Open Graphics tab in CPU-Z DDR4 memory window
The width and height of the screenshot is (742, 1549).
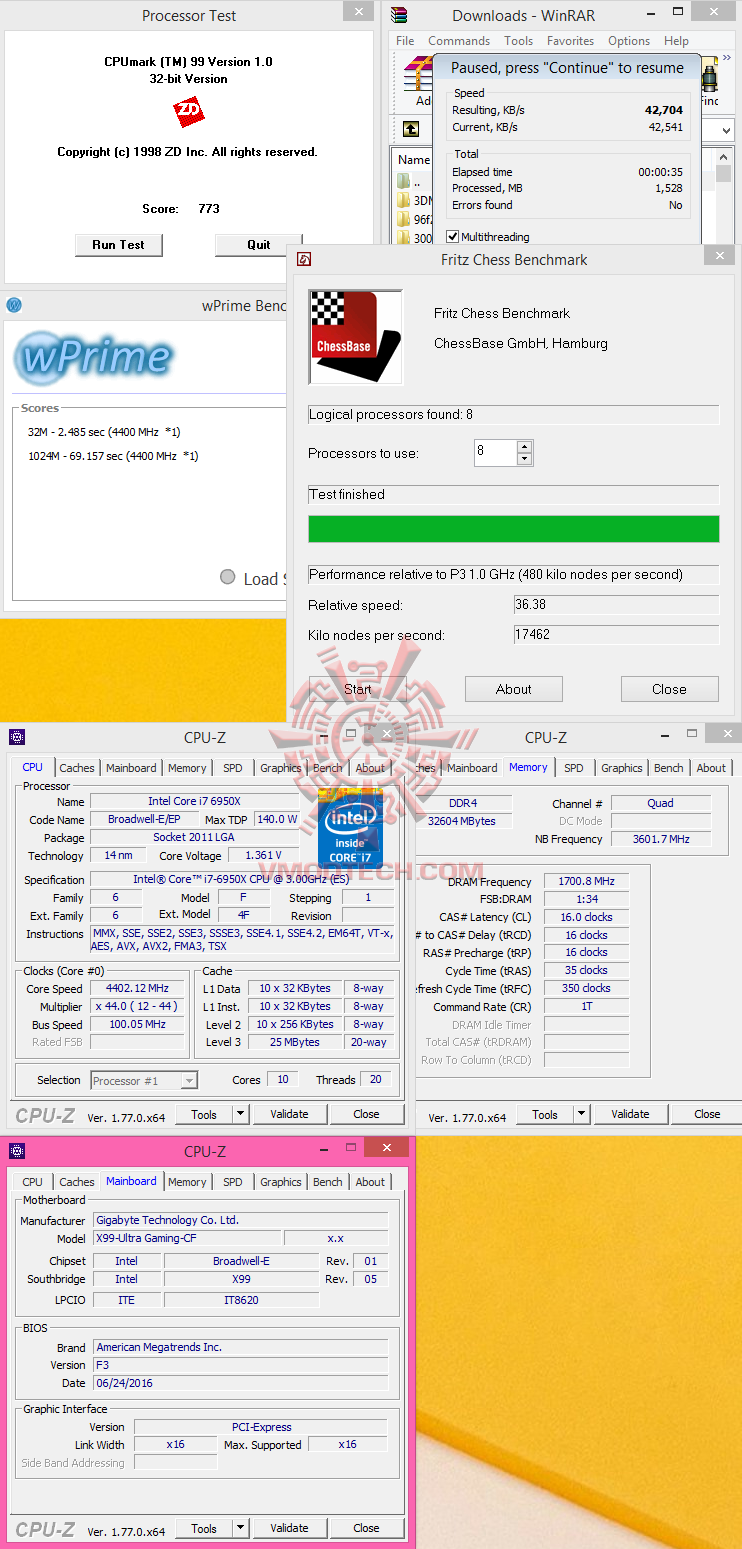(x=622, y=768)
